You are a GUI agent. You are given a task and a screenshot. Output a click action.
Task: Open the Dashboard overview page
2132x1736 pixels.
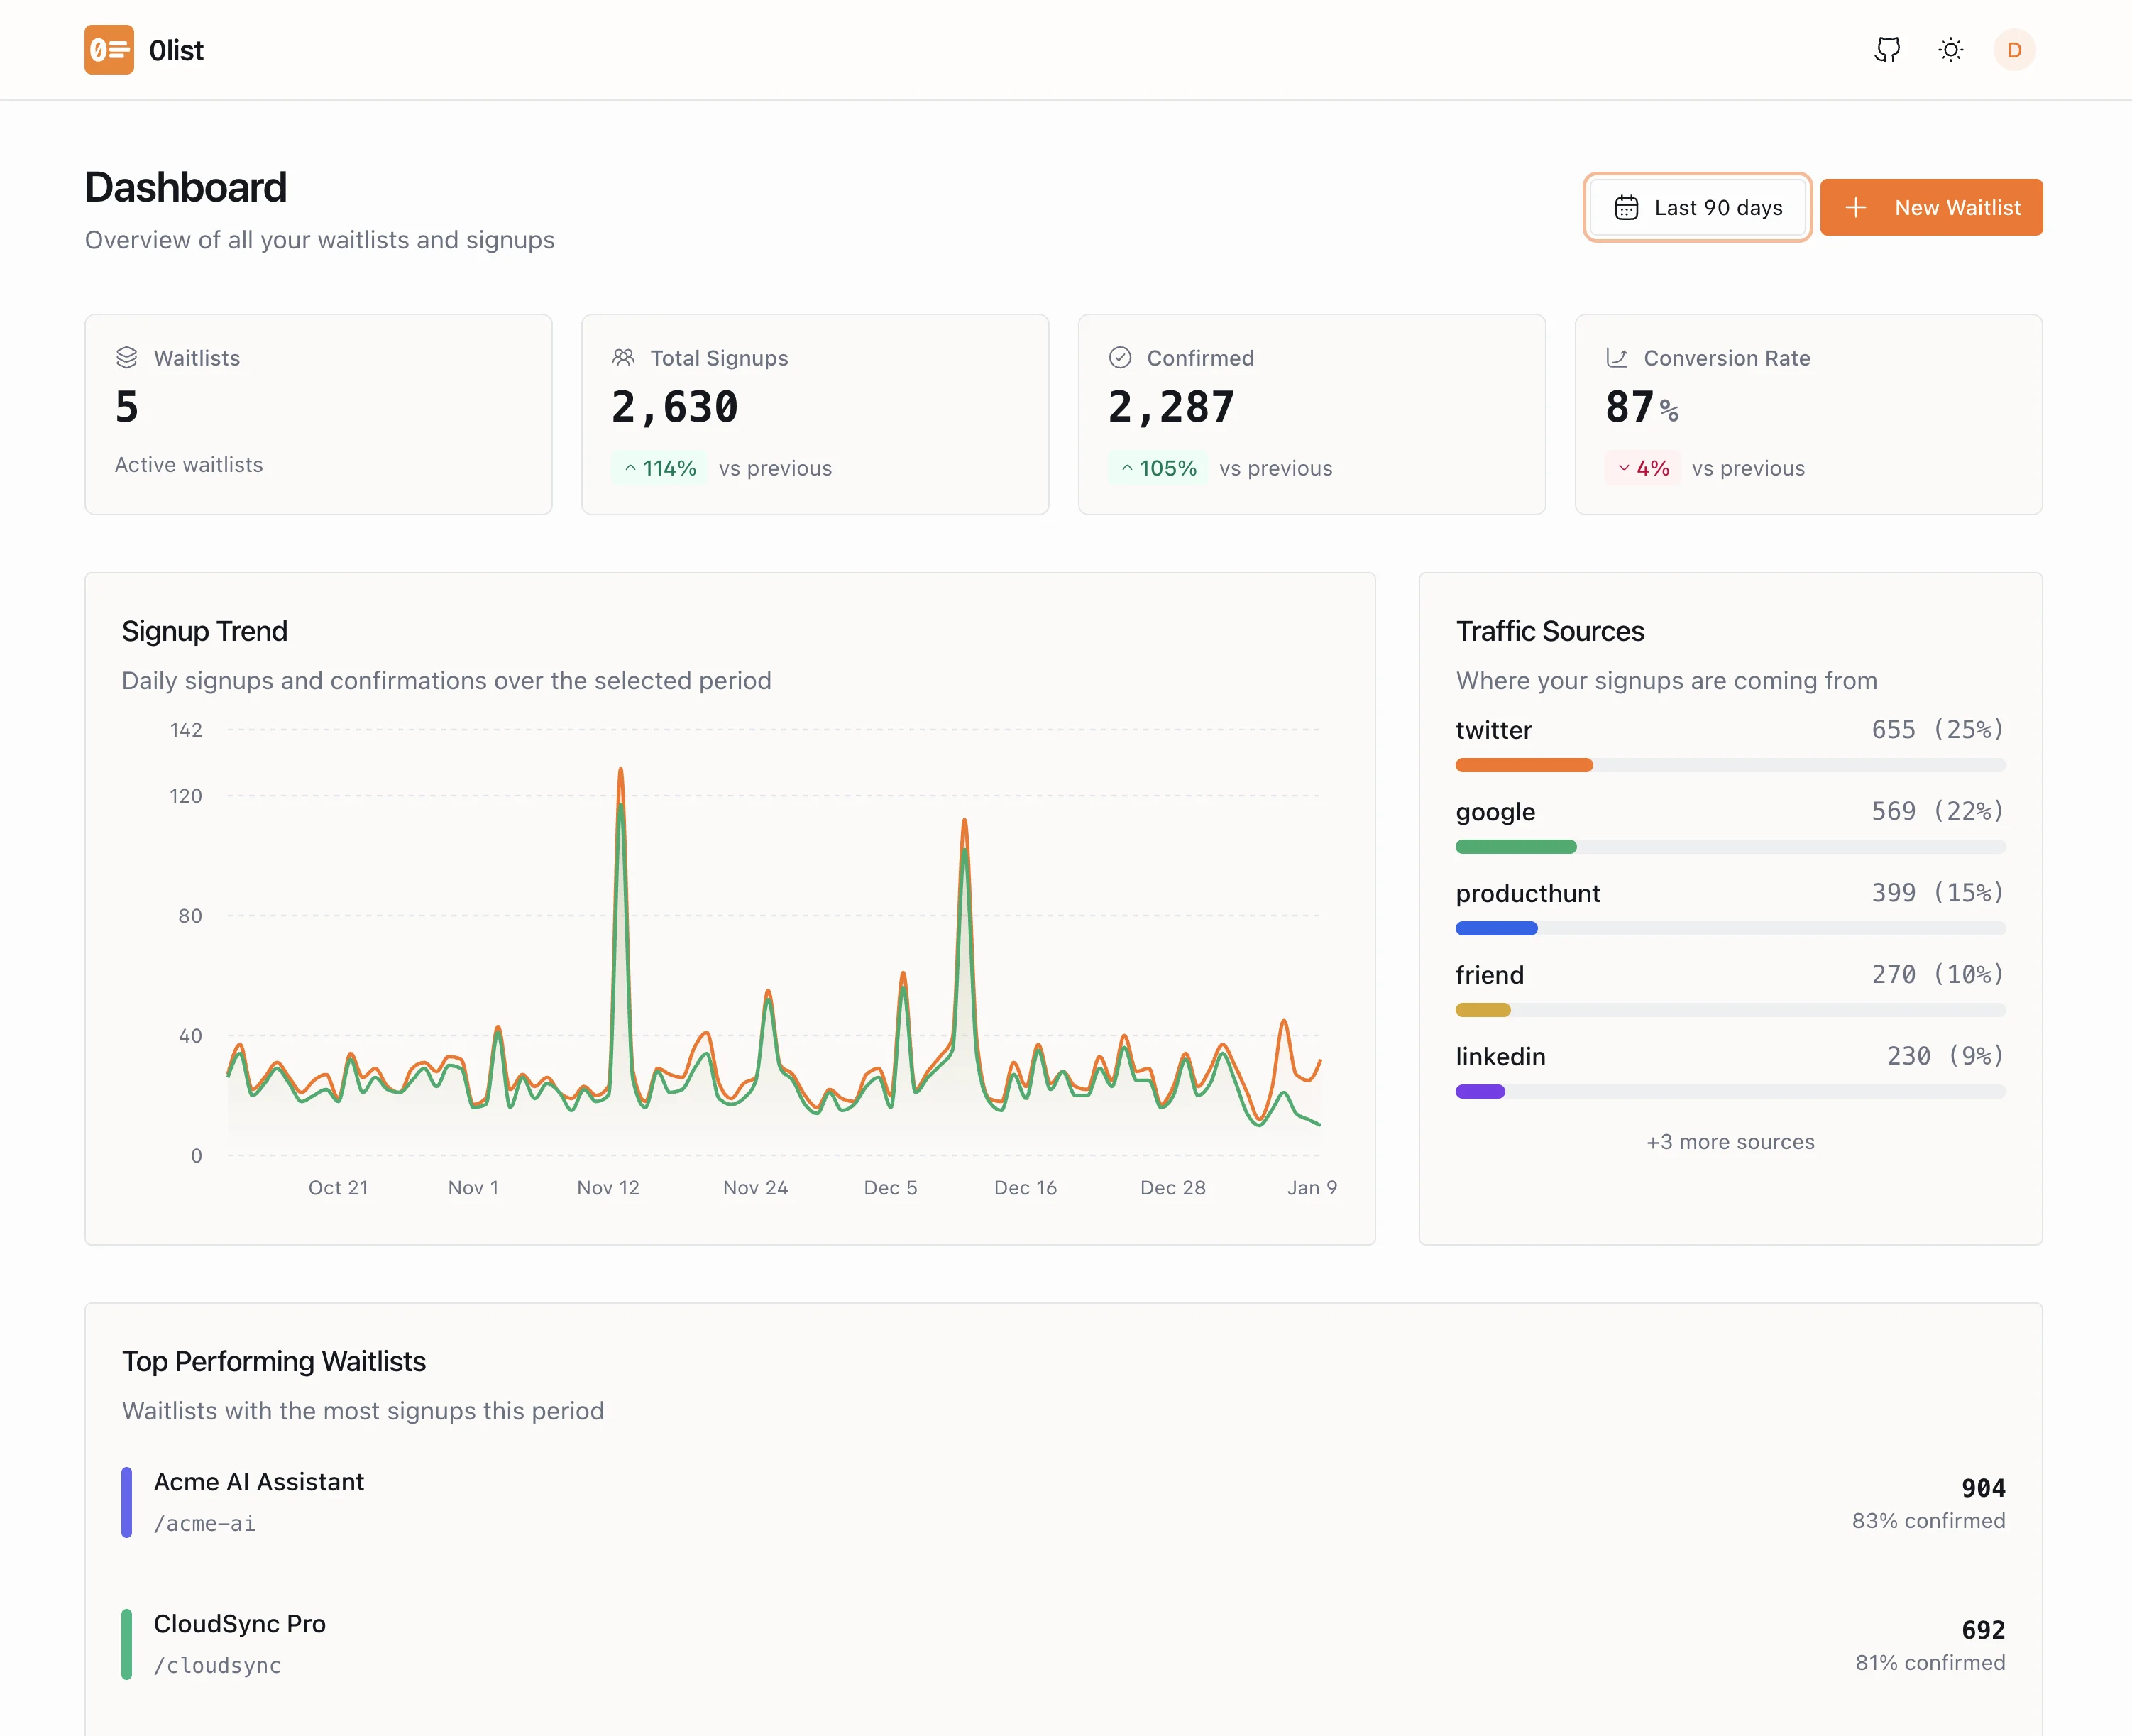(186, 187)
